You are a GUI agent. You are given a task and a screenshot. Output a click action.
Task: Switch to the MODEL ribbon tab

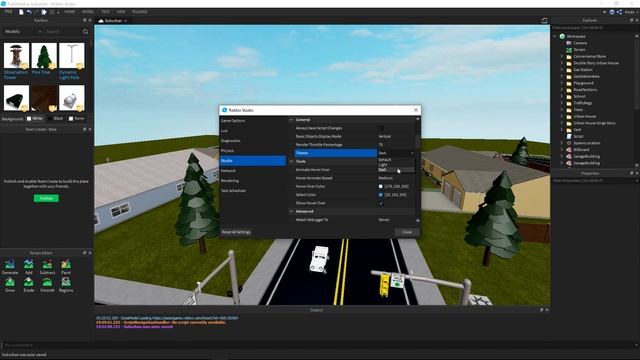click(88, 12)
